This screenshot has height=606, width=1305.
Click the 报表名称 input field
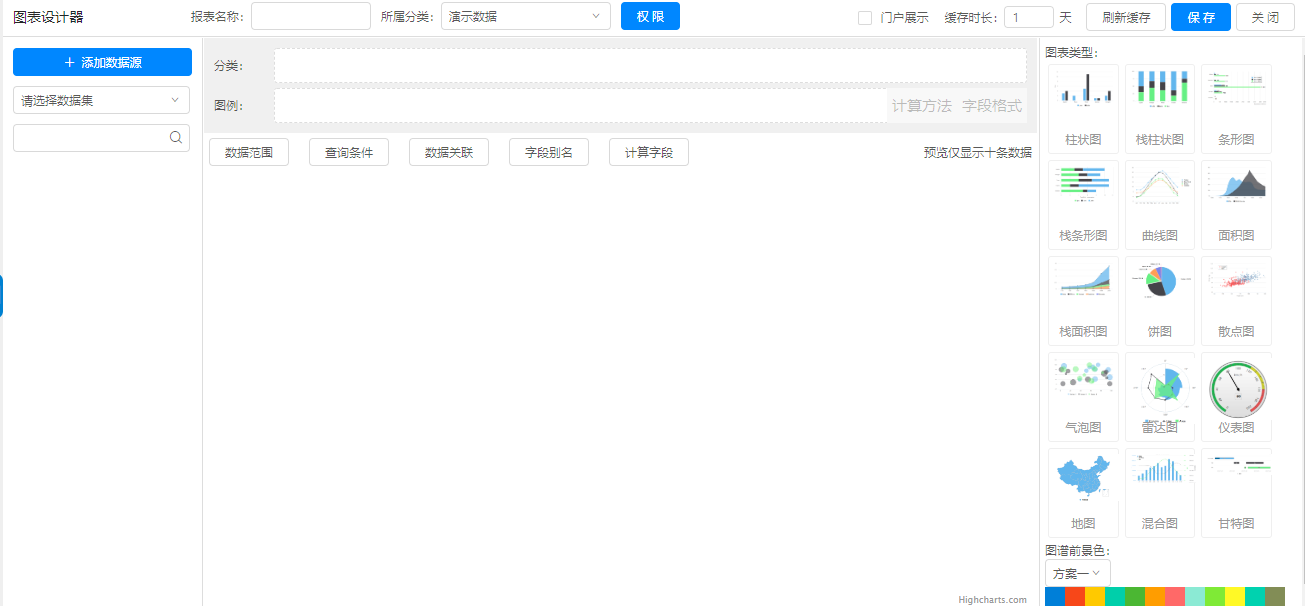[311, 16]
